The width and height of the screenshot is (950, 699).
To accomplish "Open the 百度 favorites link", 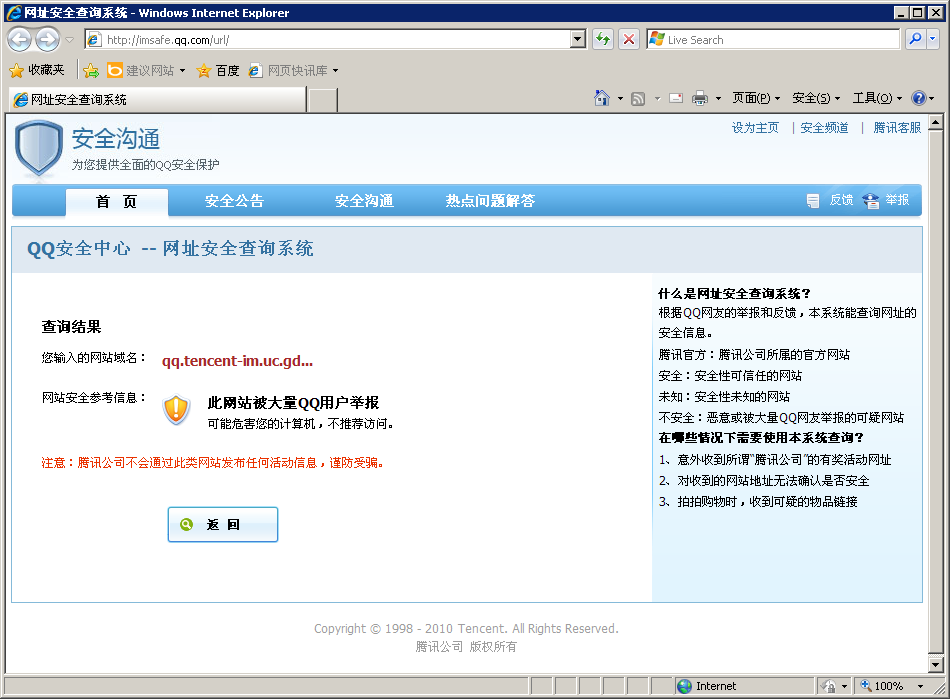I will point(218,71).
